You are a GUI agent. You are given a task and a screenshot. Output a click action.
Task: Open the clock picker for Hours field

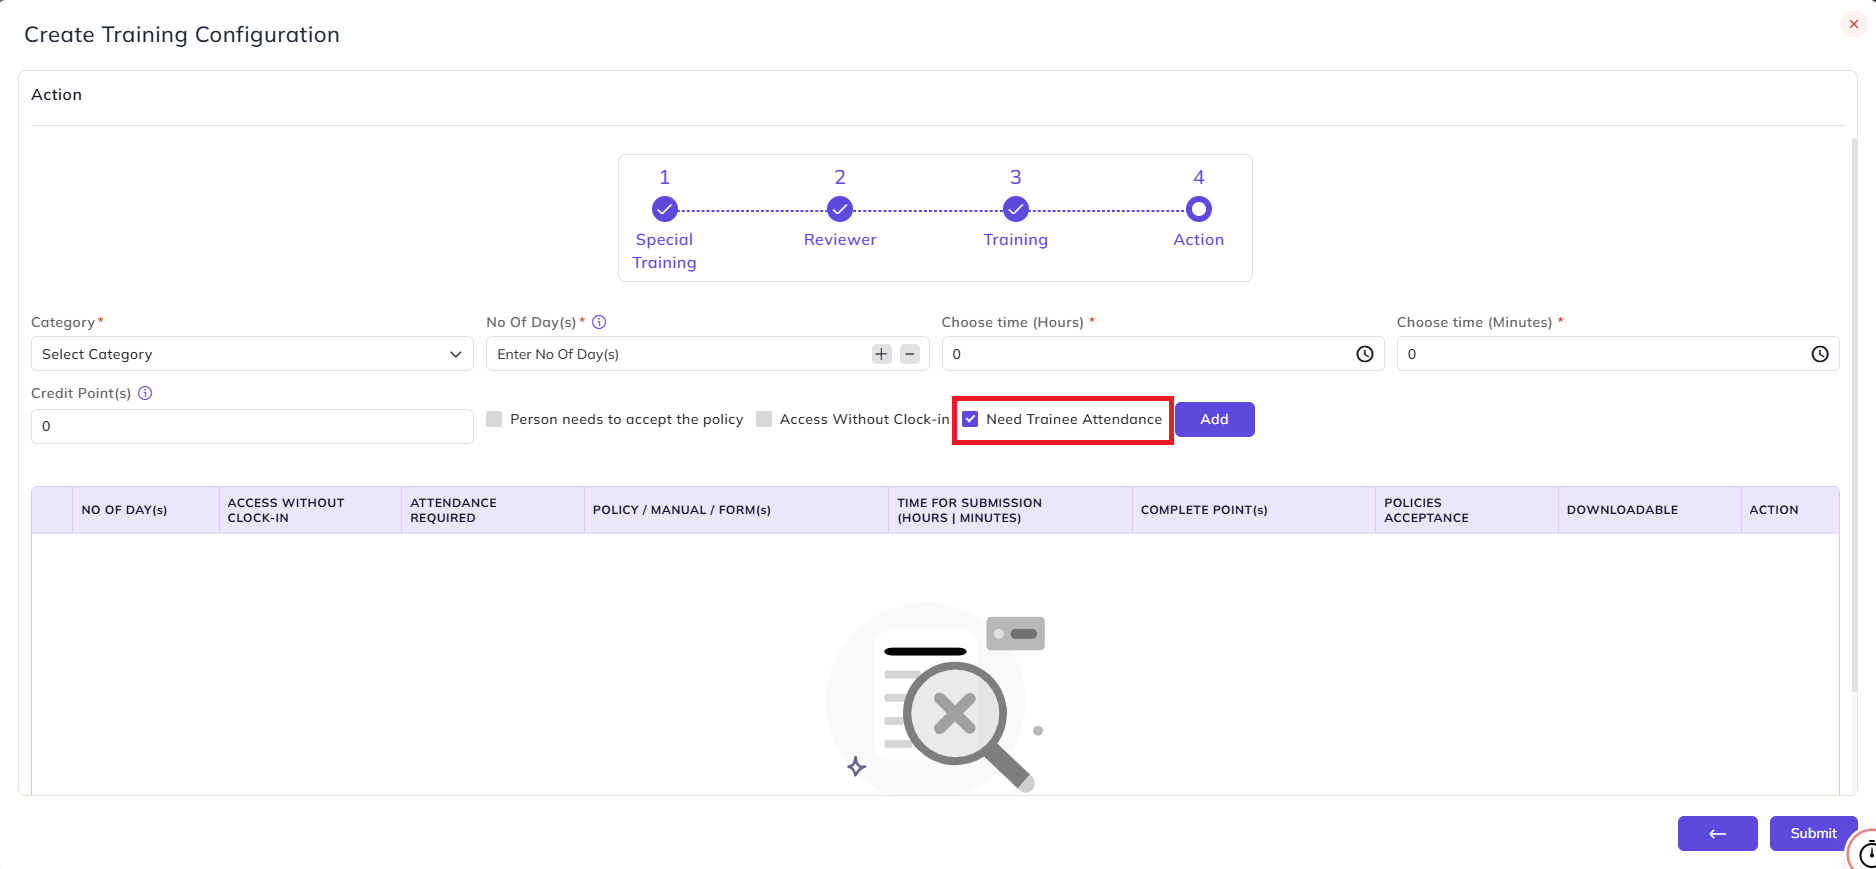coord(1365,354)
